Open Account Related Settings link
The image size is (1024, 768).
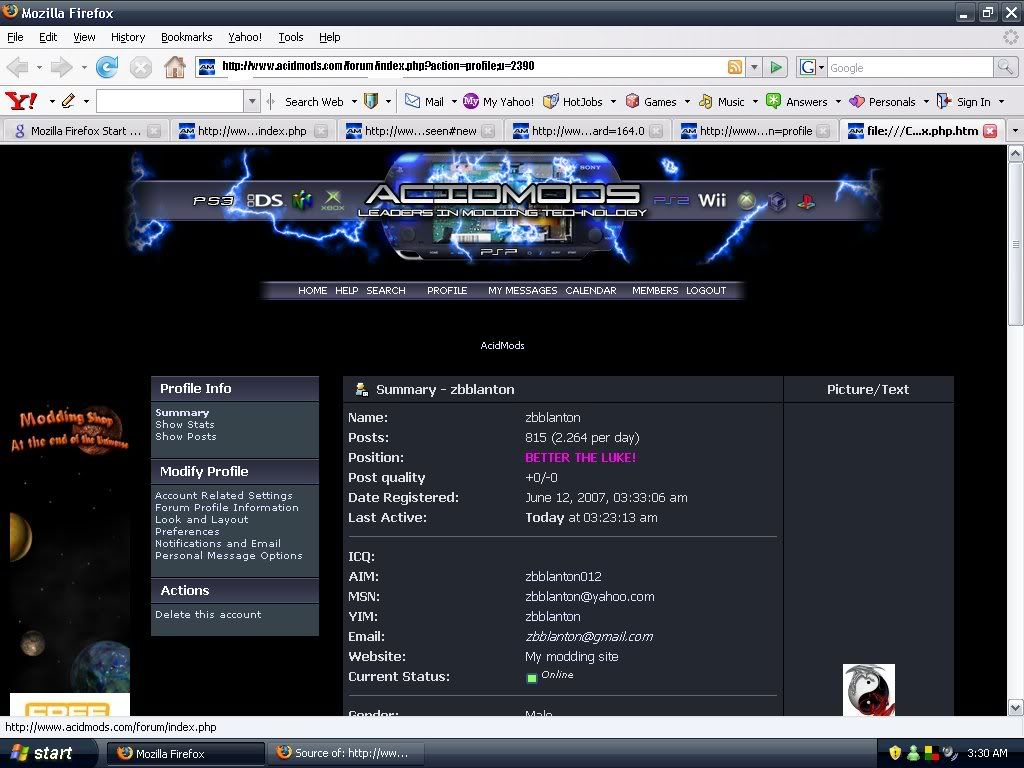[224, 496]
